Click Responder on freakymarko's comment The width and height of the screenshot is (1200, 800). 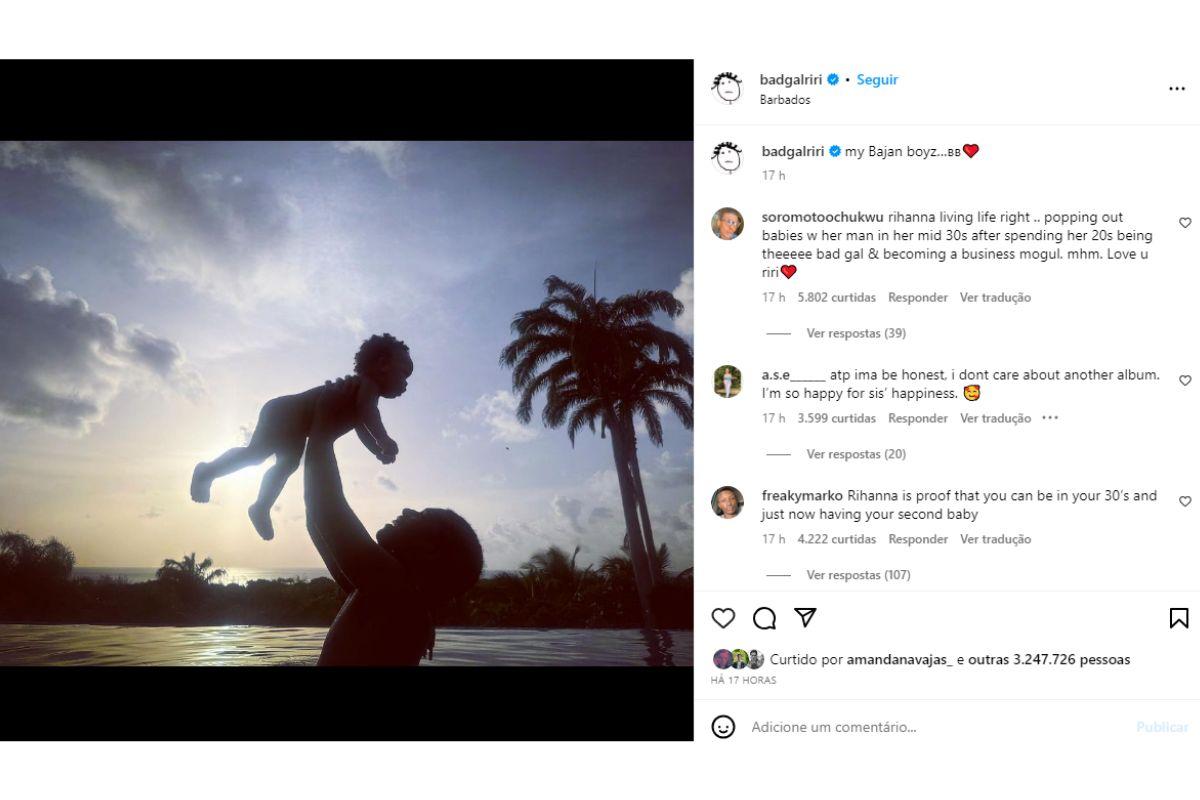[x=918, y=539]
